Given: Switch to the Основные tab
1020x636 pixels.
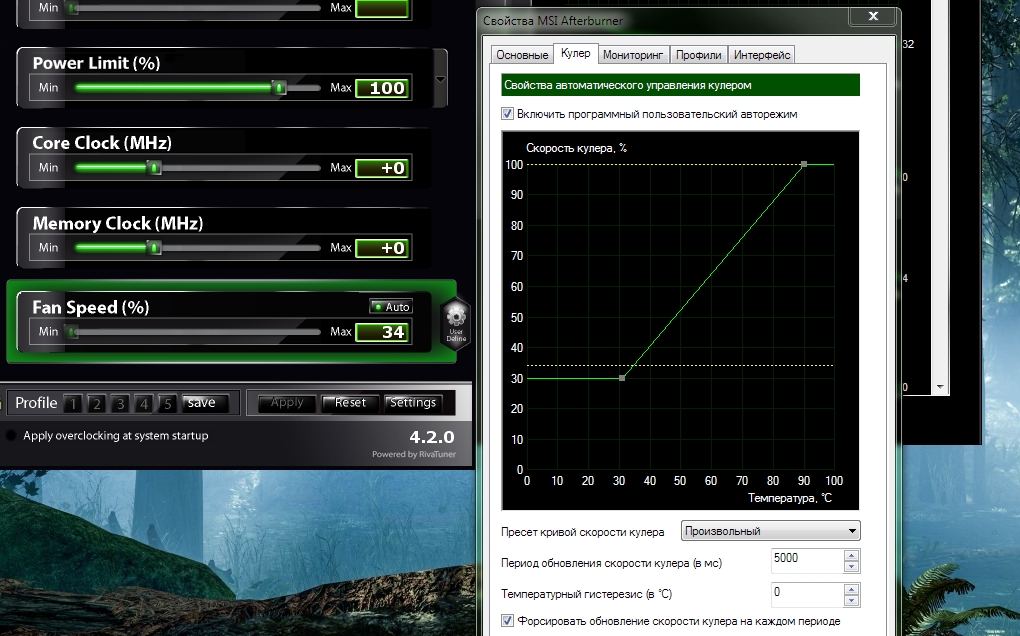Looking at the screenshot, I should point(522,55).
